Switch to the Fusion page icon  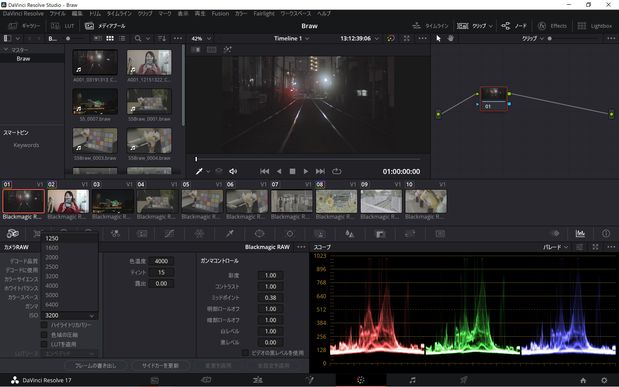pos(309,380)
